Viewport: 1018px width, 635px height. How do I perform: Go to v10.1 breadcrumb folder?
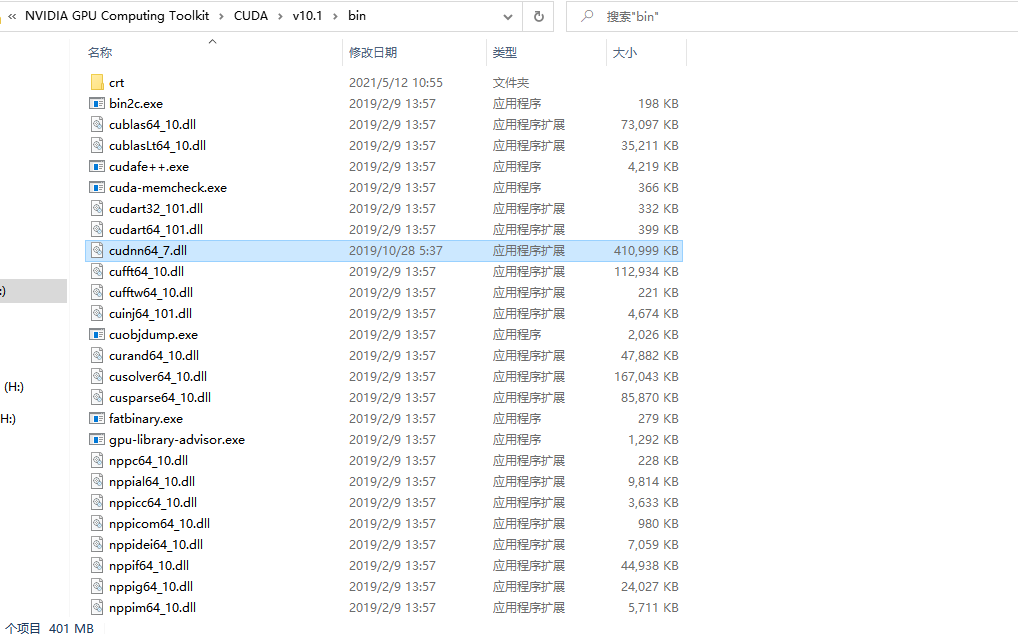308,16
